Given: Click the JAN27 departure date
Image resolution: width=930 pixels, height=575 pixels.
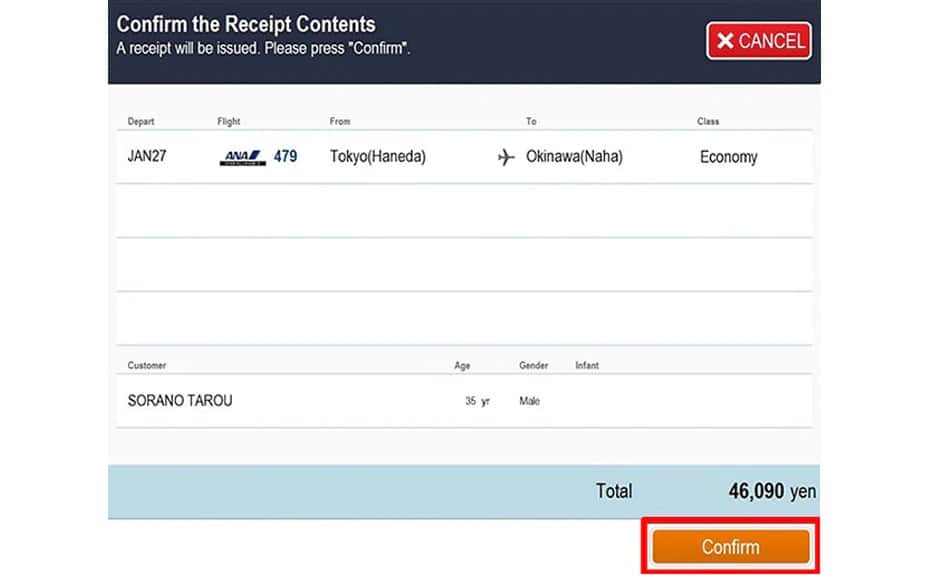Looking at the screenshot, I should point(146,156).
